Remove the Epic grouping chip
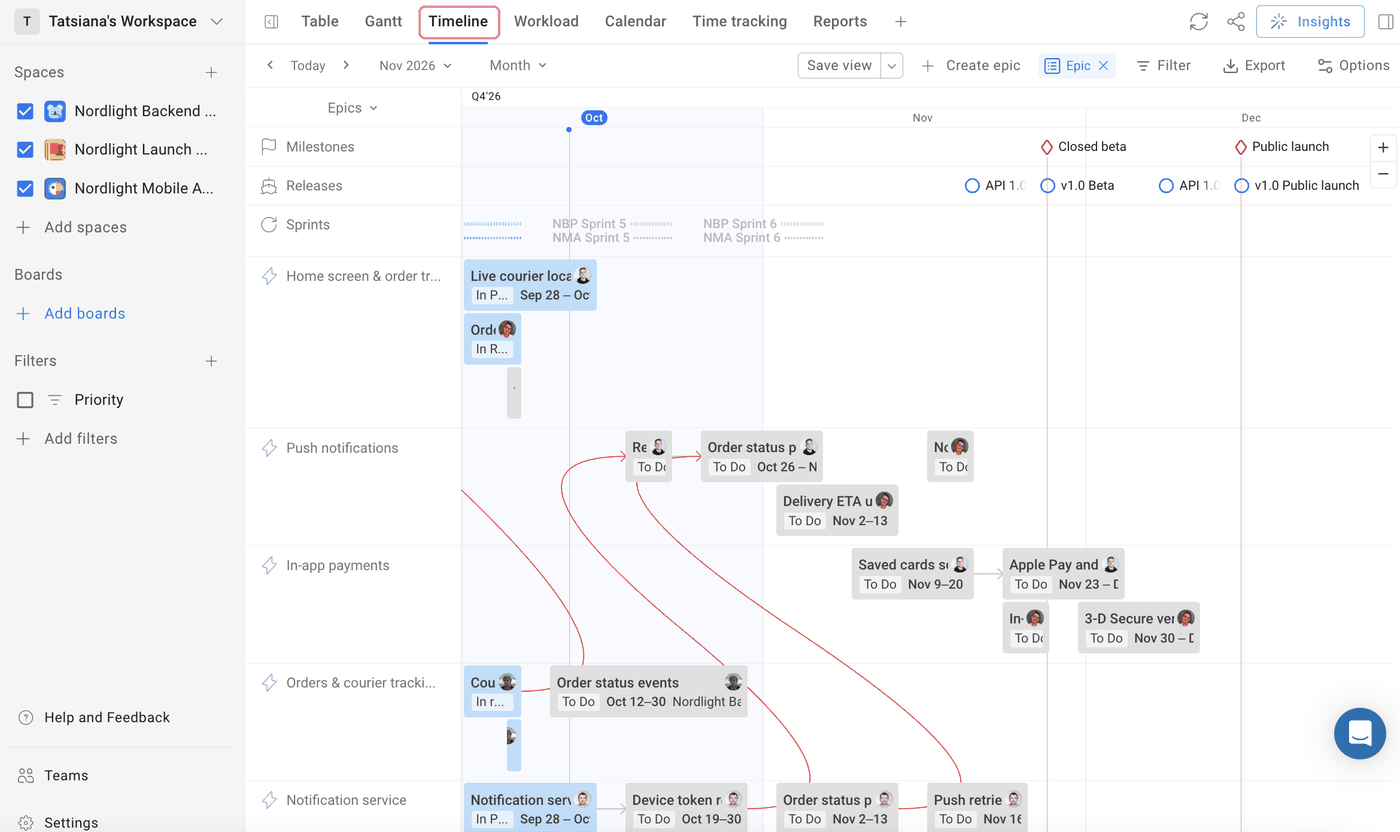 coord(1103,65)
